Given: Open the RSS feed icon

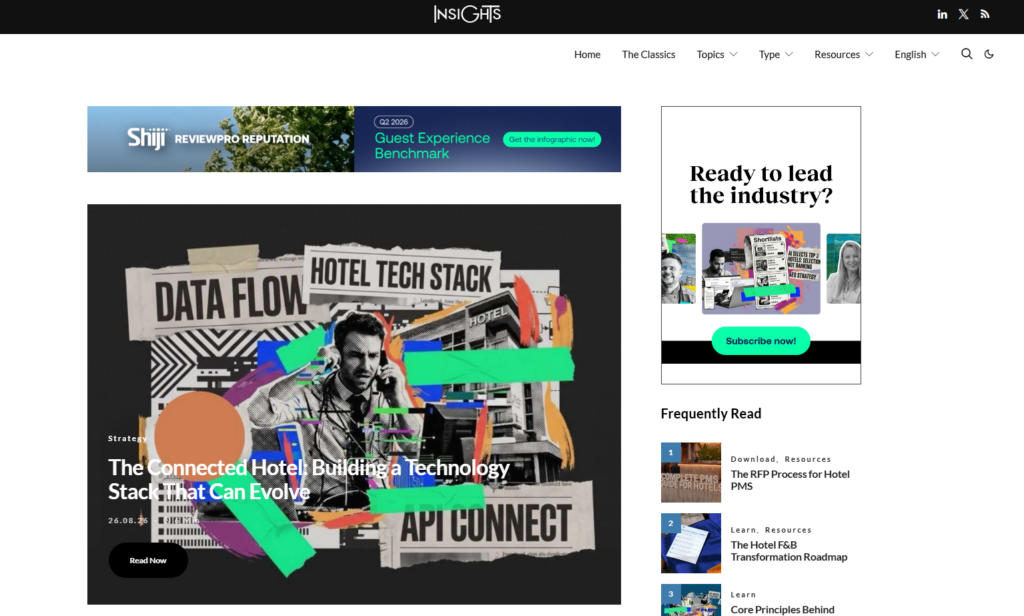Looking at the screenshot, I should click(x=985, y=14).
